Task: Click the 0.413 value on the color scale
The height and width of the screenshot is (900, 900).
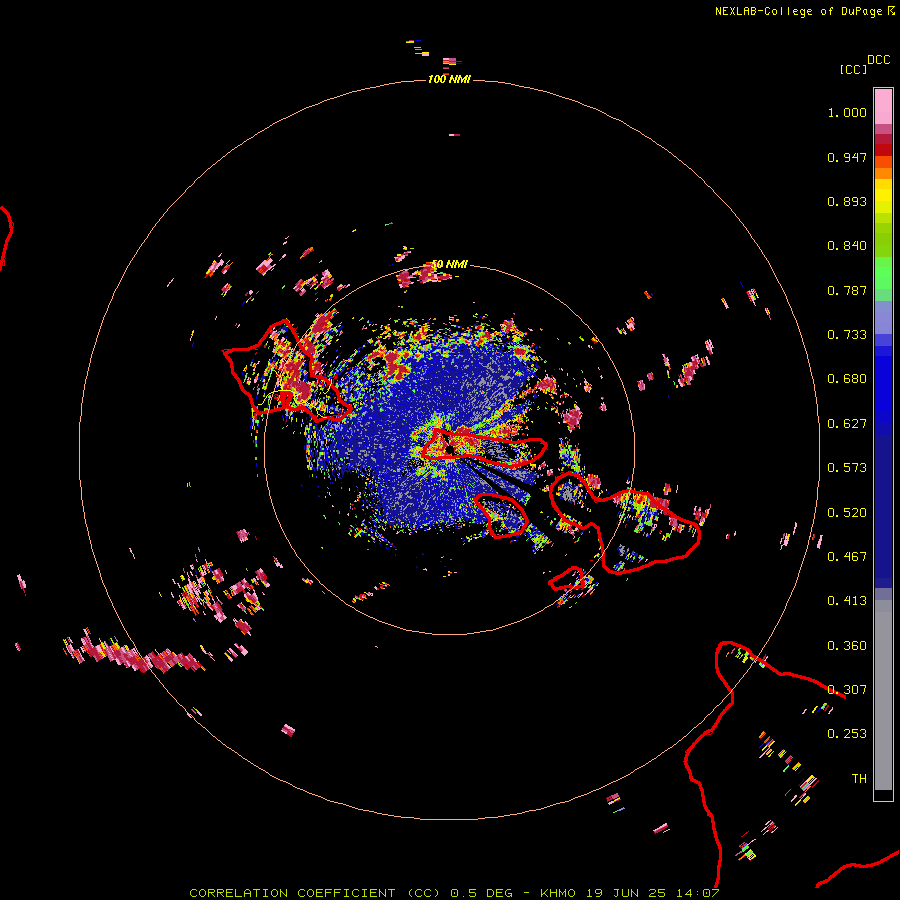Action: tap(847, 601)
